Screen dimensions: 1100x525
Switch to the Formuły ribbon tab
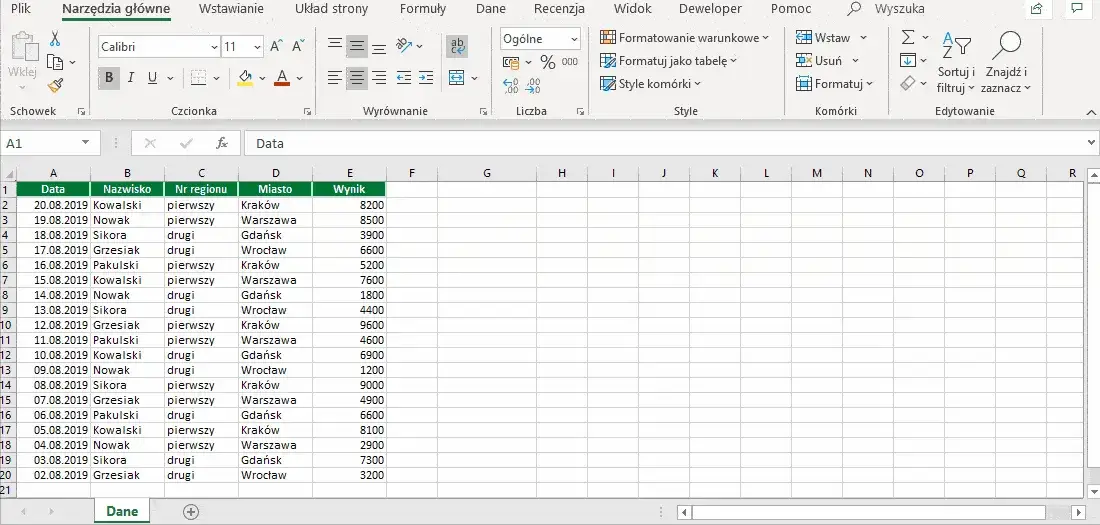click(423, 9)
